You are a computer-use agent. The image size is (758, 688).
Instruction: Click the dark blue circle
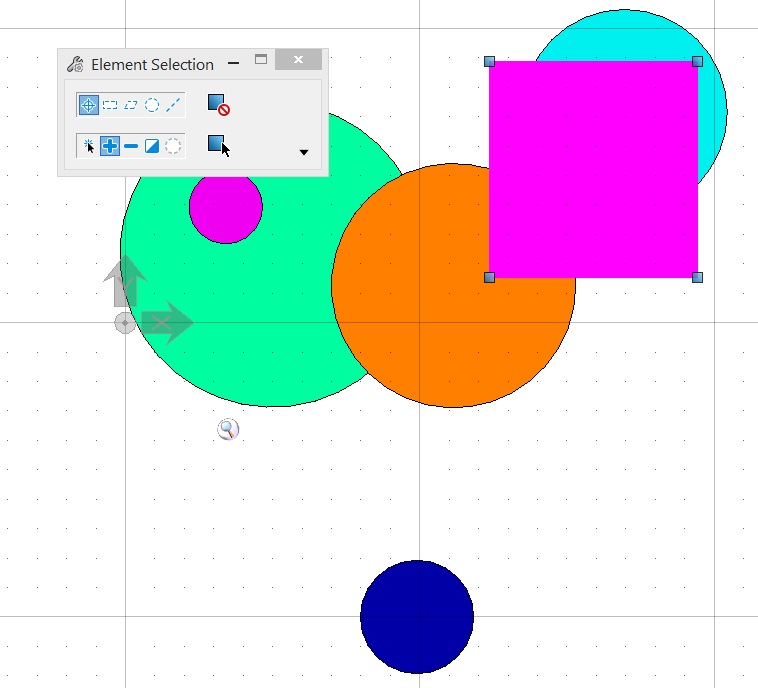click(x=417, y=617)
